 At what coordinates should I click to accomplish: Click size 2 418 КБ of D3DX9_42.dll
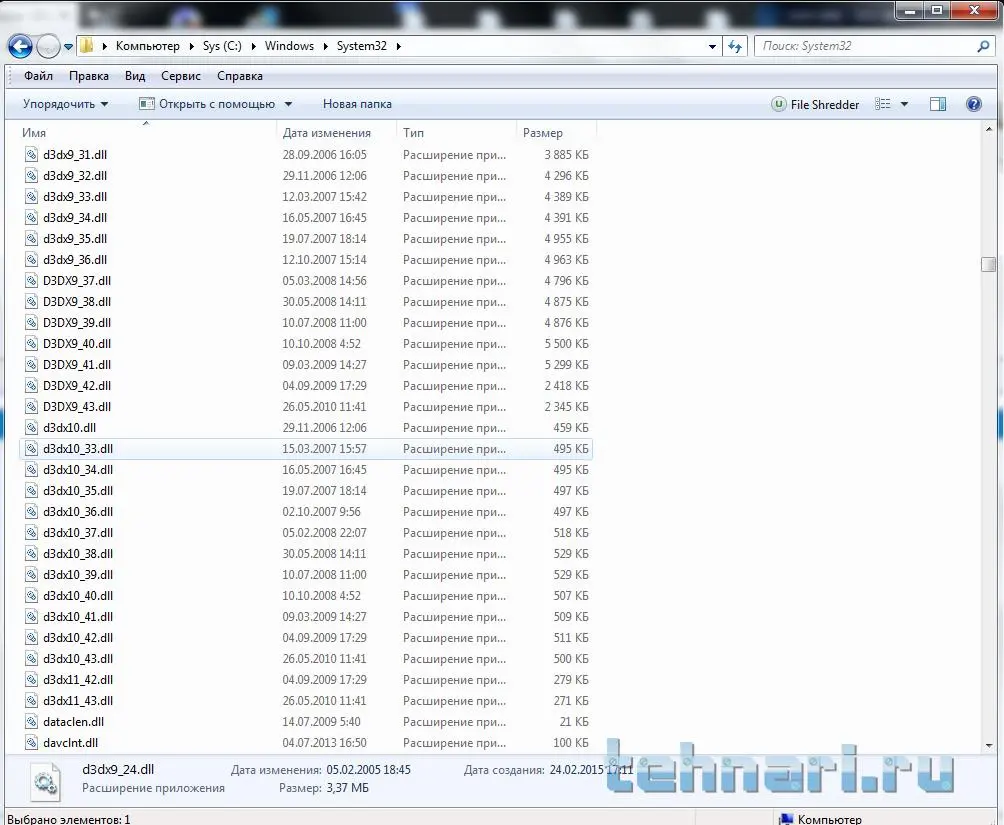[566, 386]
